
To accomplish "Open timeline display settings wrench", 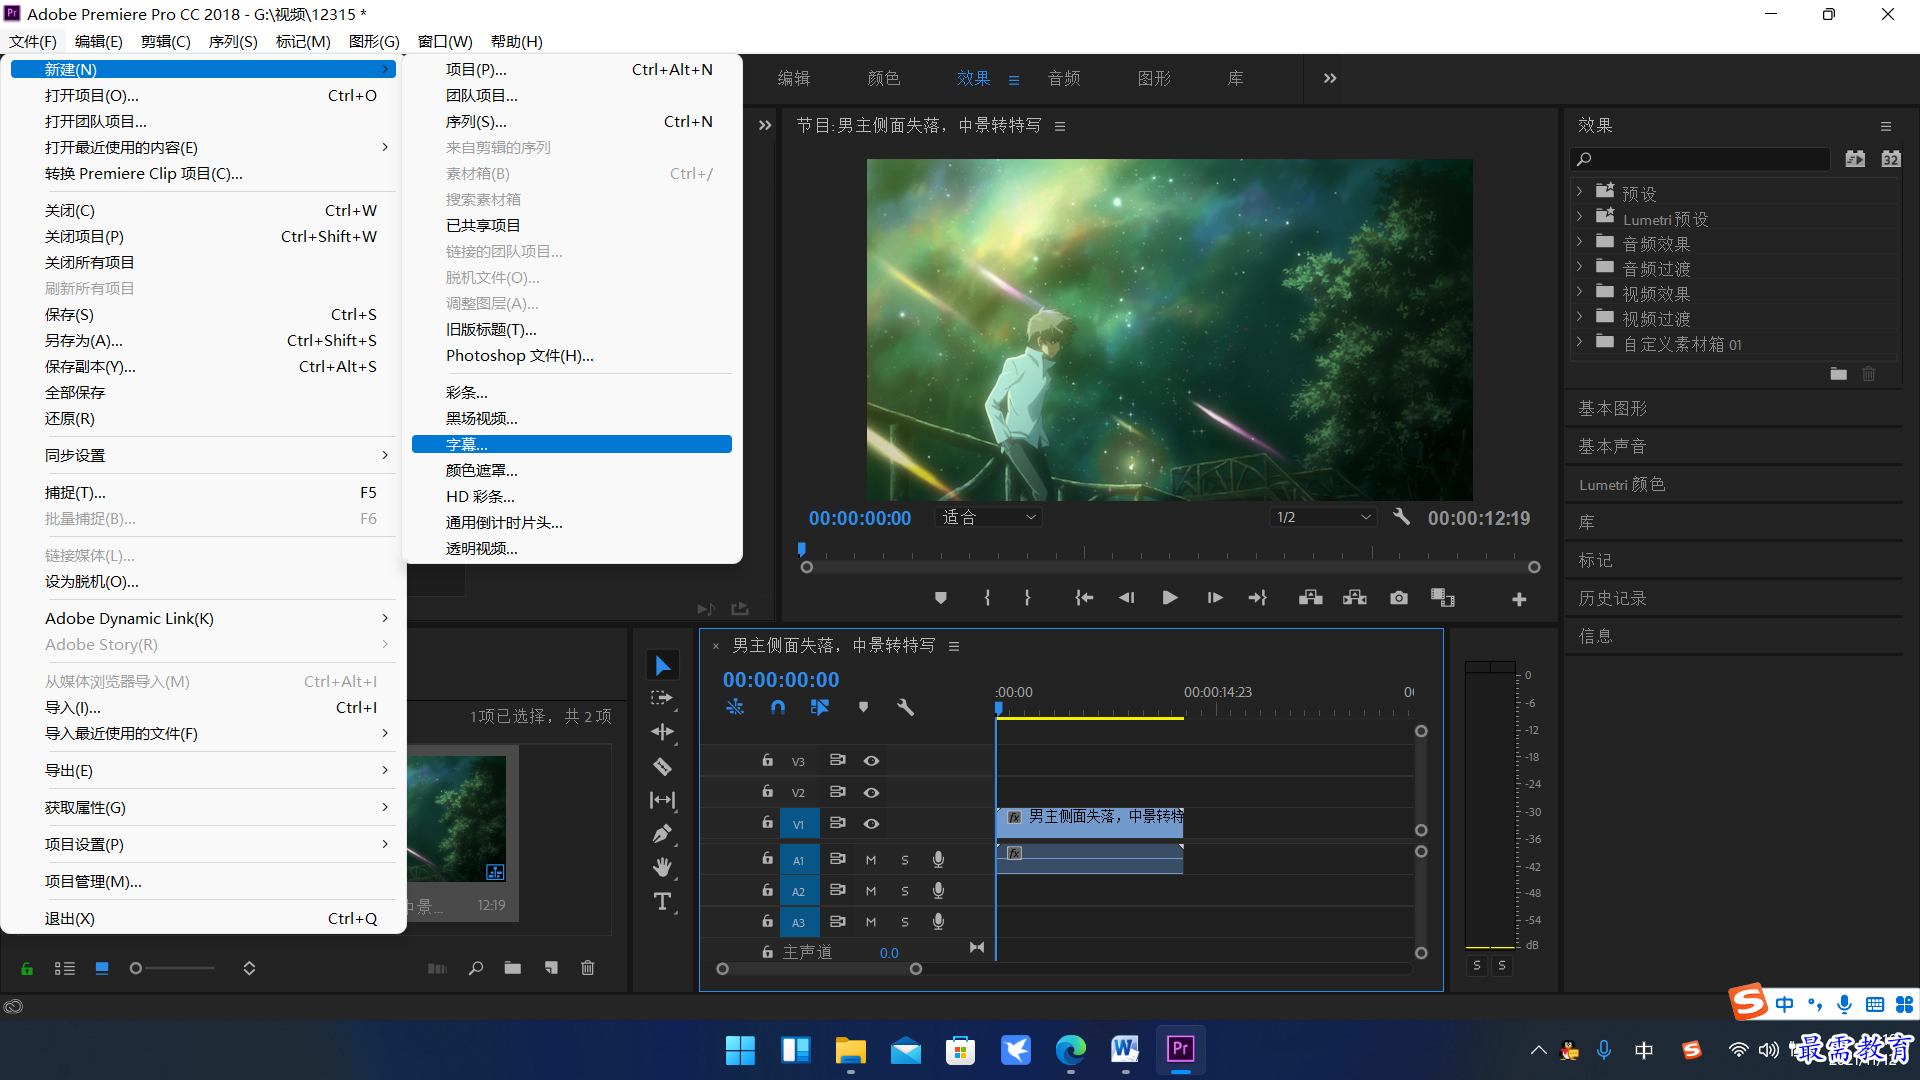I will [906, 708].
